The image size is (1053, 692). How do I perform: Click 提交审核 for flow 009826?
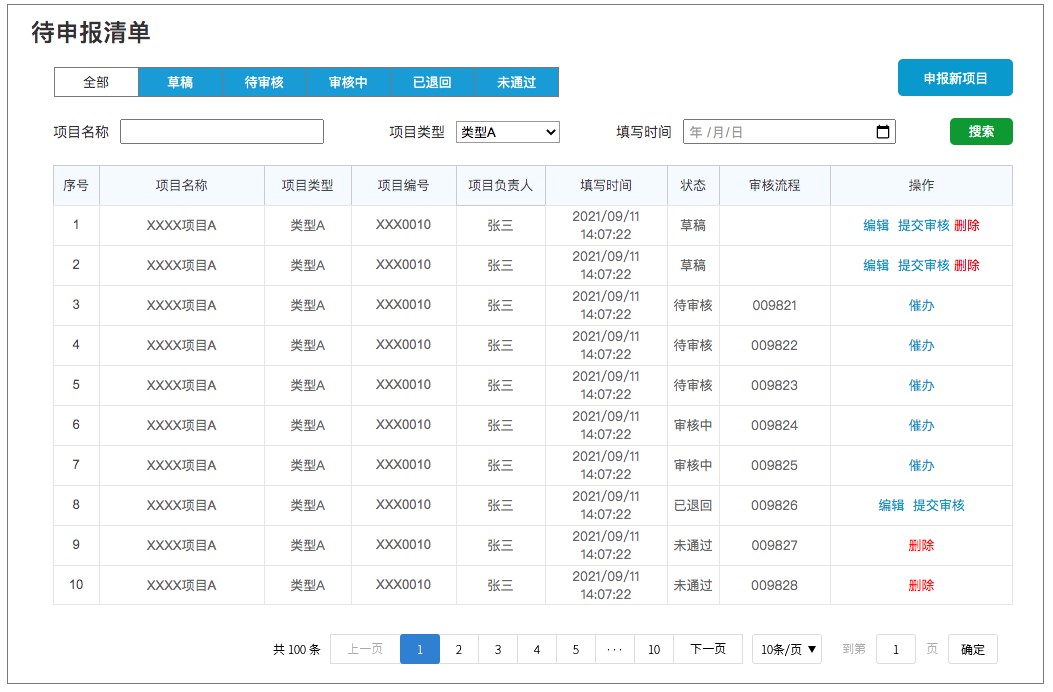coord(939,505)
